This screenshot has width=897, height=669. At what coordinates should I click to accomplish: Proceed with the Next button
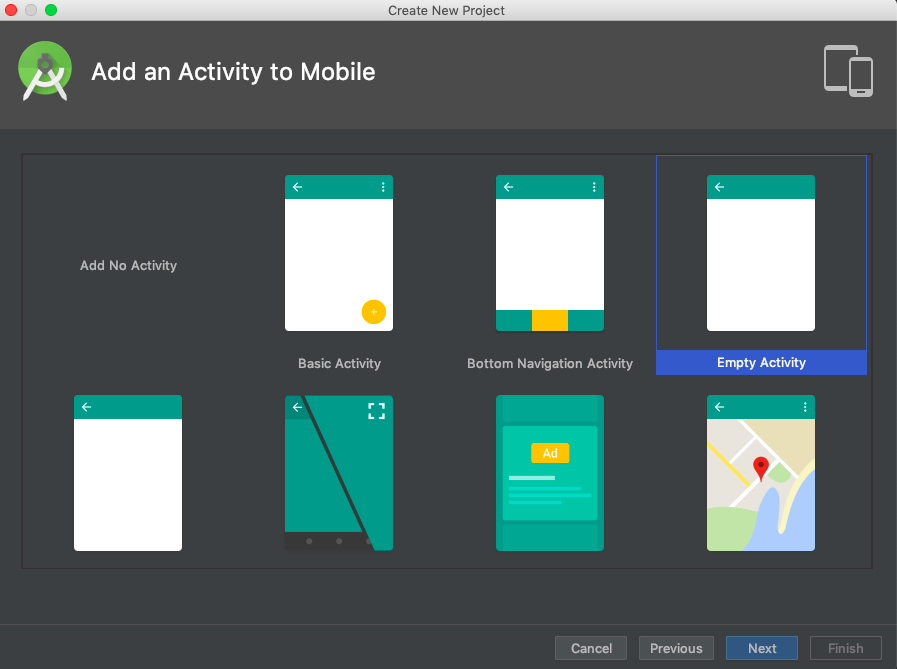(x=762, y=648)
